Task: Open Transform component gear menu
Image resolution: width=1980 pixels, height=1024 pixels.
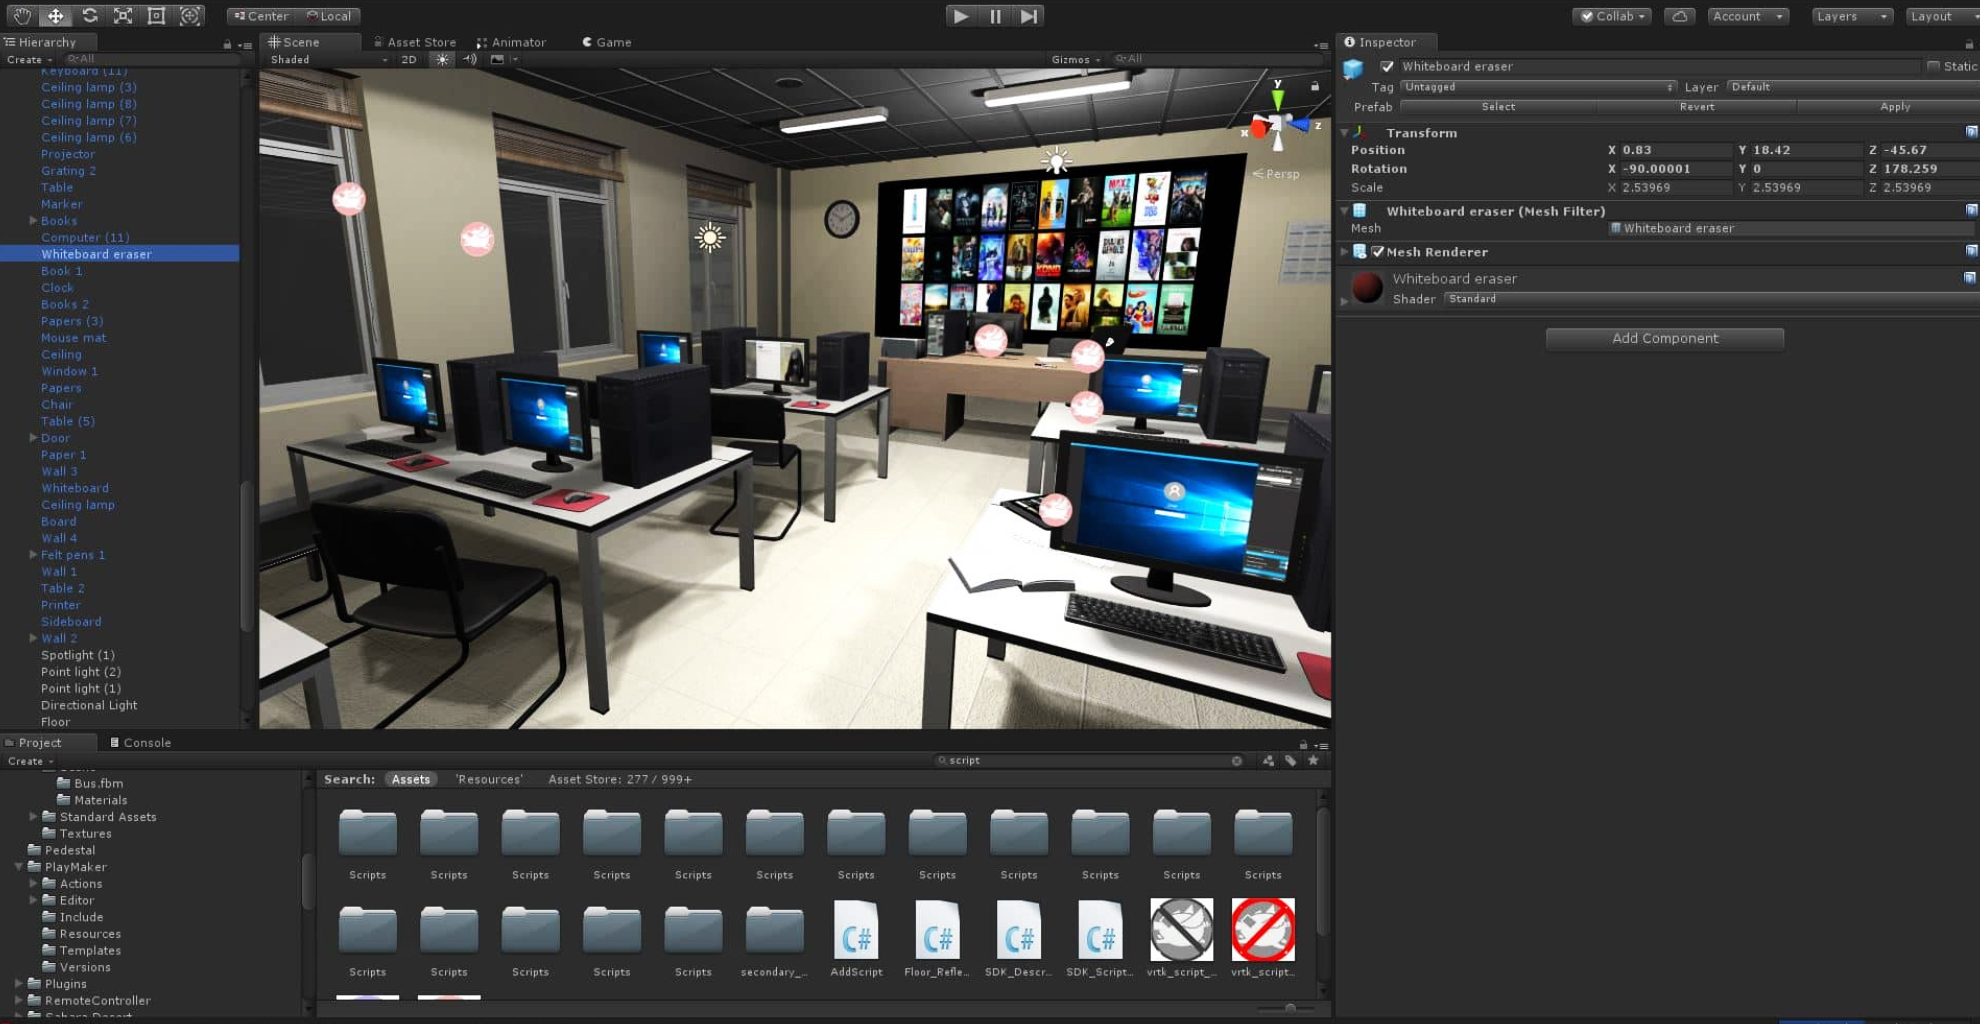Action: [1971, 132]
